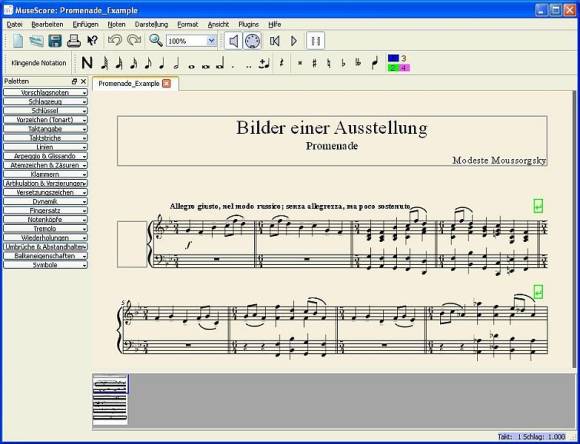Redo the last undone action

tap(134, 40)
